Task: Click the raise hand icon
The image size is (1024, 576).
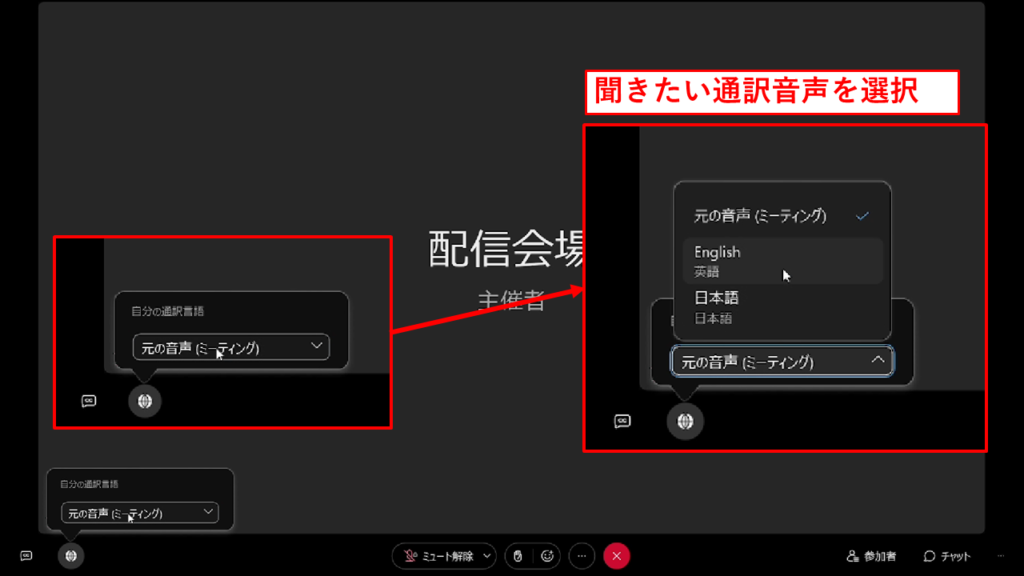Action: click(x=517, y=556)
